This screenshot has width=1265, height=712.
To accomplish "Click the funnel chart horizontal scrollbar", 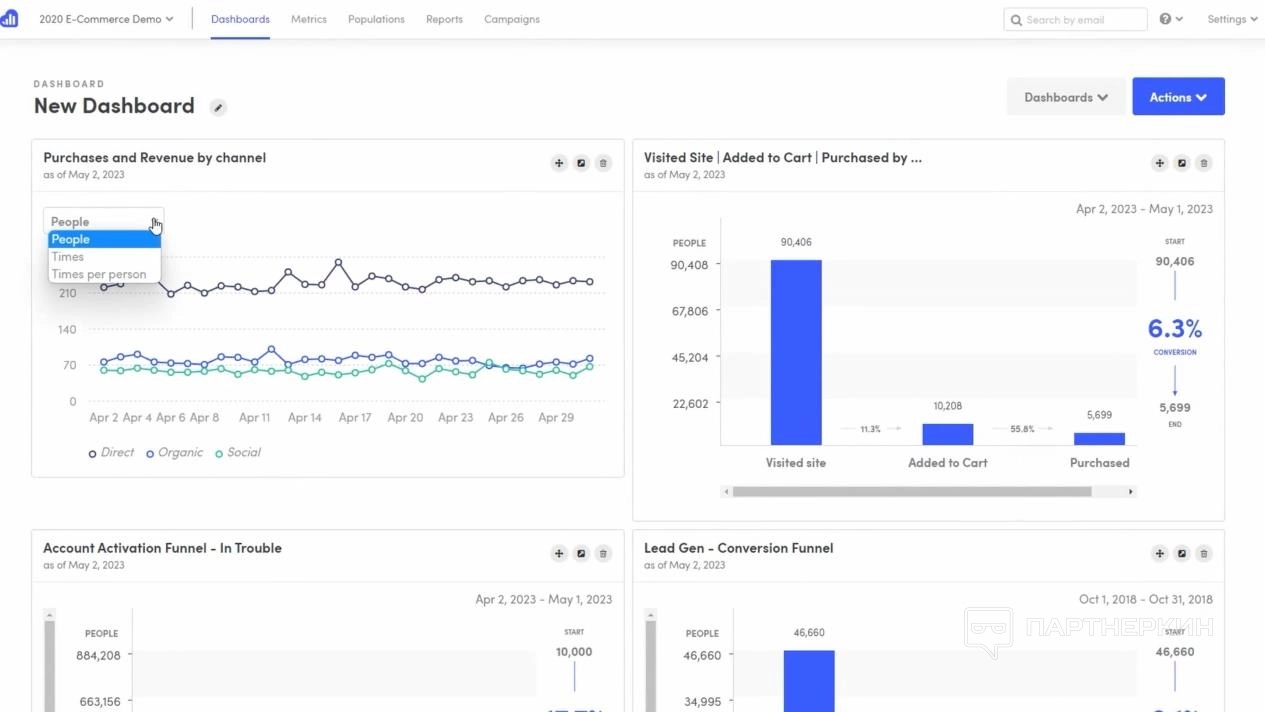I will (x=911, y=492).
